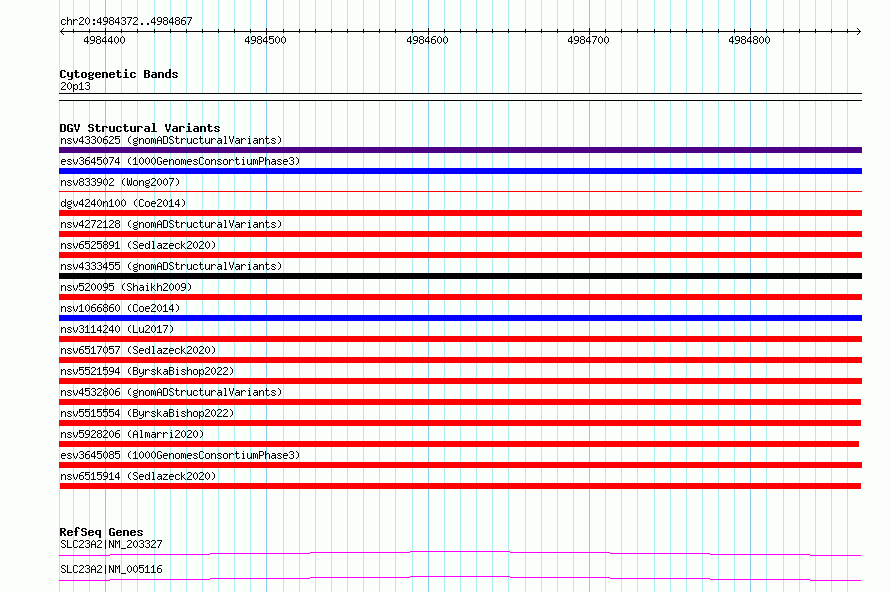Screen dimensions: 890x592
Task: Select the thin red nsv833902 variant line
Action: click(460, 192)
